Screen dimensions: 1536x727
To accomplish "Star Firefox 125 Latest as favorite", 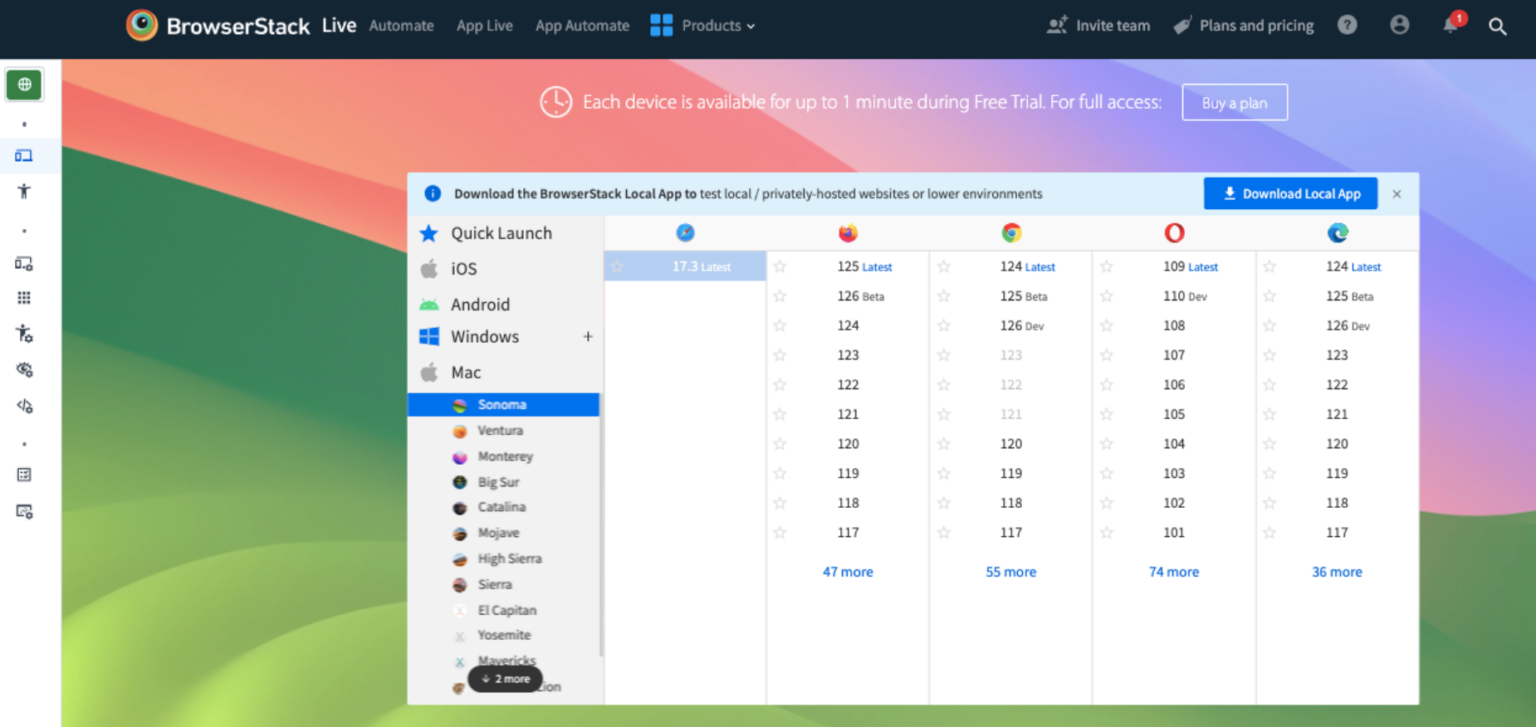I will (780, 267).
